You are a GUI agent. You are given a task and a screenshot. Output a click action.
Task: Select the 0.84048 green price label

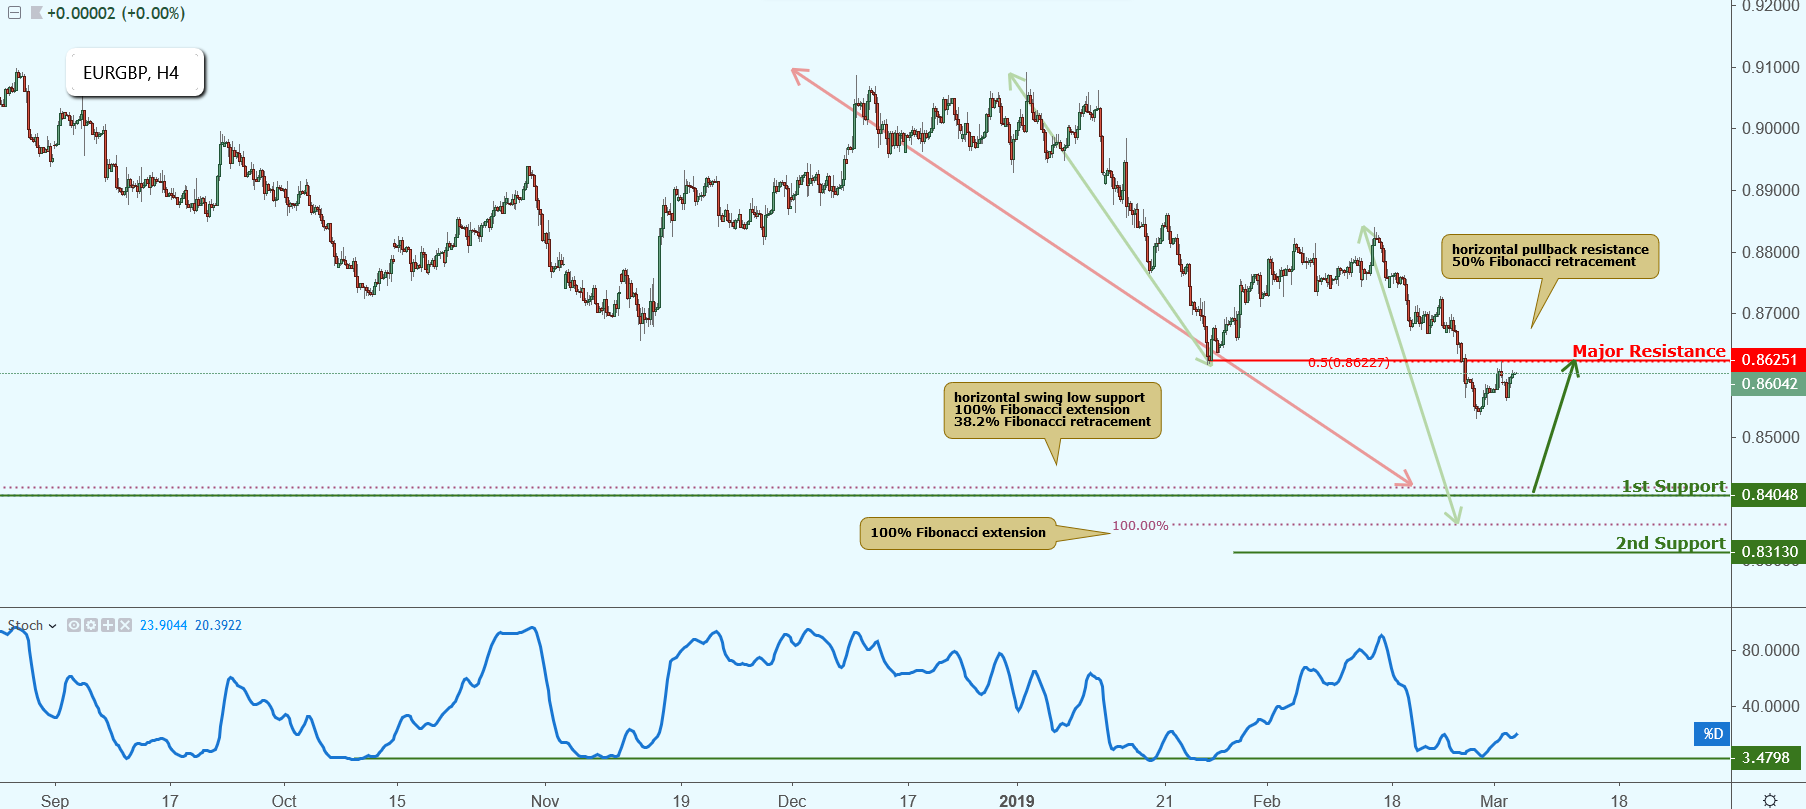point(1768,495)
